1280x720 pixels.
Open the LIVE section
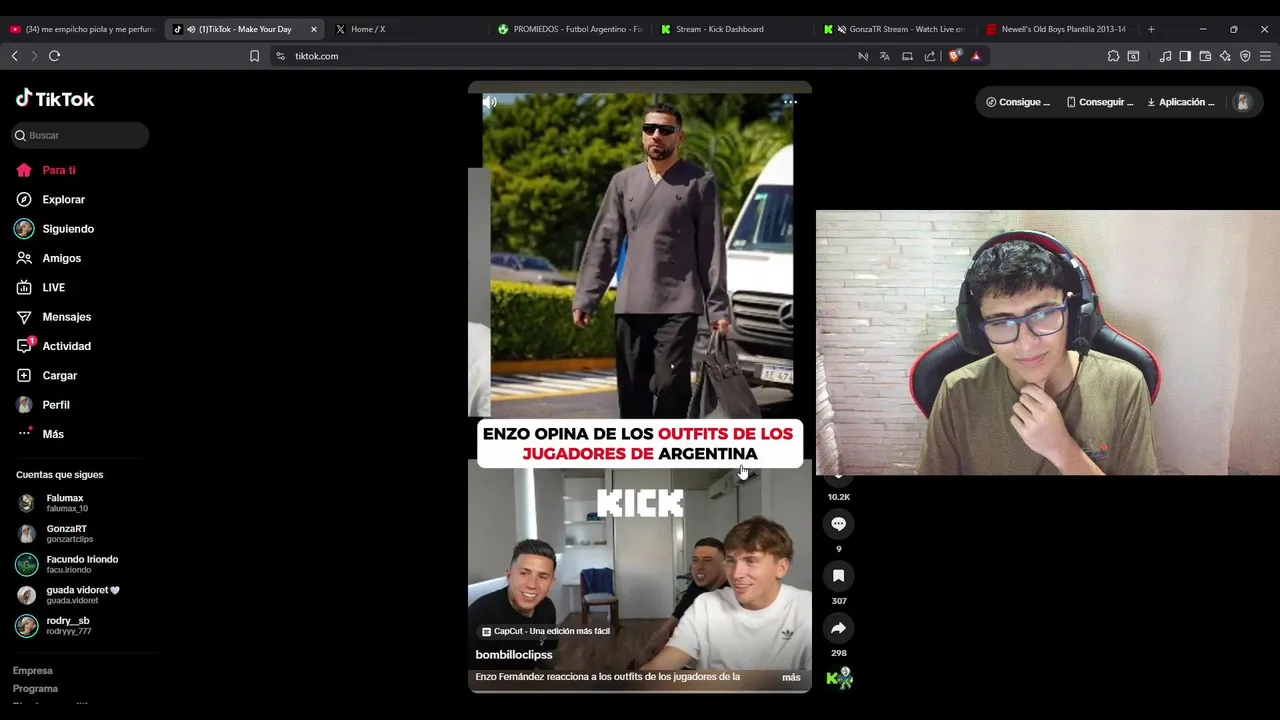coord(40,287)
